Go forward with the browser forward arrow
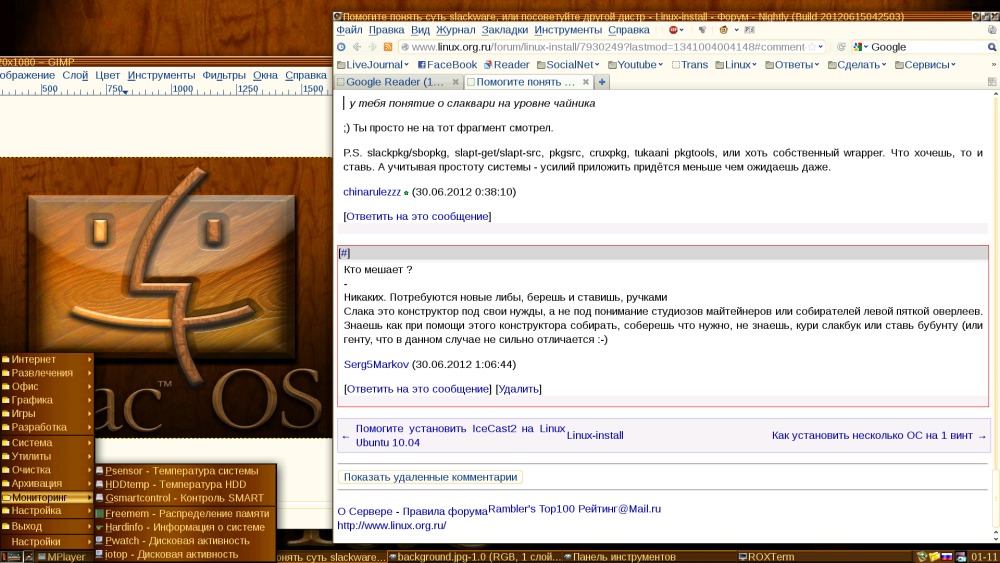1000x563 pixels. [372, 47]
